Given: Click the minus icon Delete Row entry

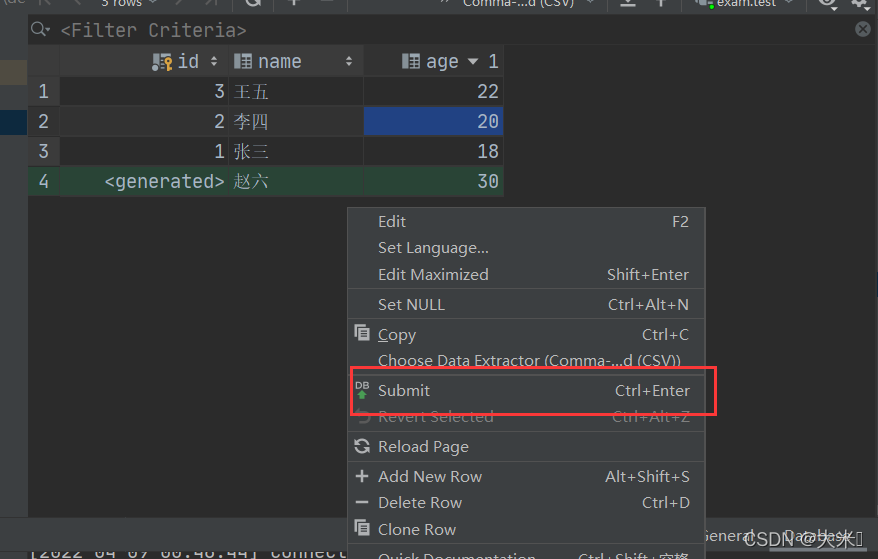Looking at the screenshot, I should click(x=526, y=503).
